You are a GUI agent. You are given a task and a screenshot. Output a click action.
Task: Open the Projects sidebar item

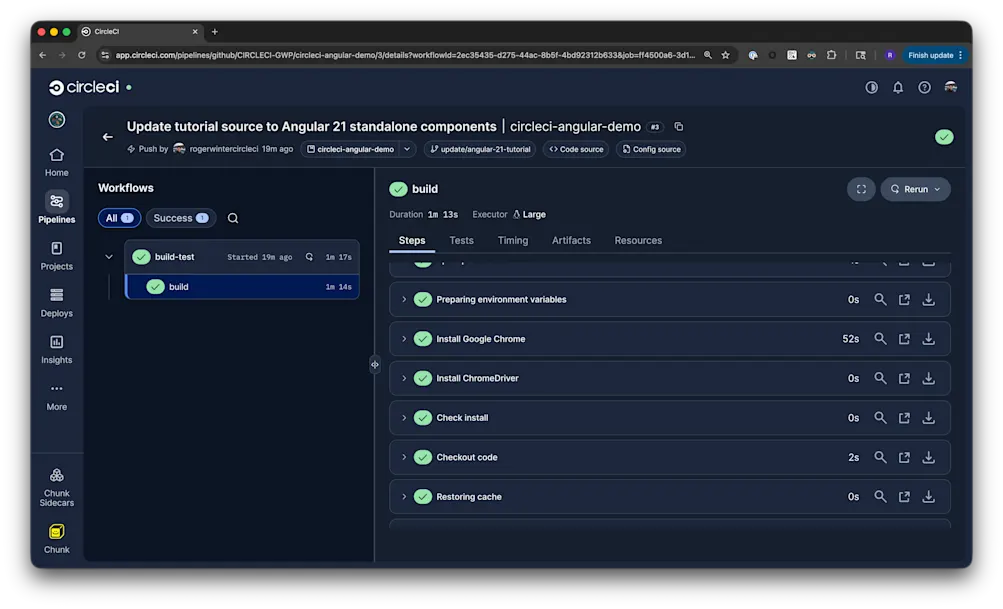click(56, 256)
